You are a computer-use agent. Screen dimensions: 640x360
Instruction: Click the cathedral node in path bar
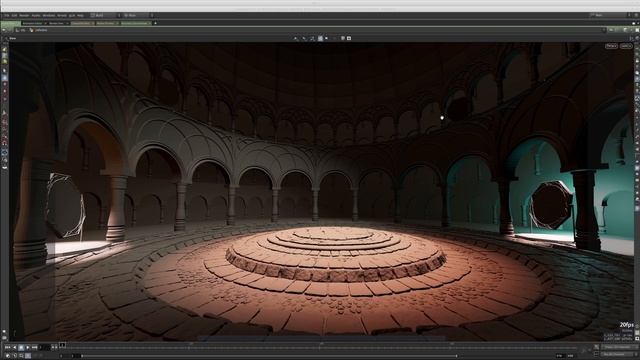(x=39, y=30)
